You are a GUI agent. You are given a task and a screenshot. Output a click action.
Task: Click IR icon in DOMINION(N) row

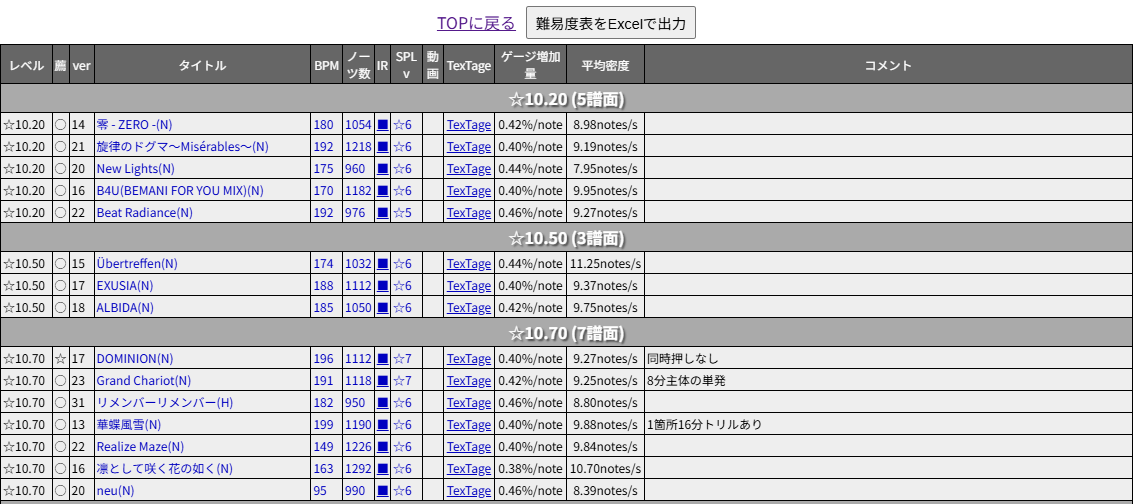(383, 358)
